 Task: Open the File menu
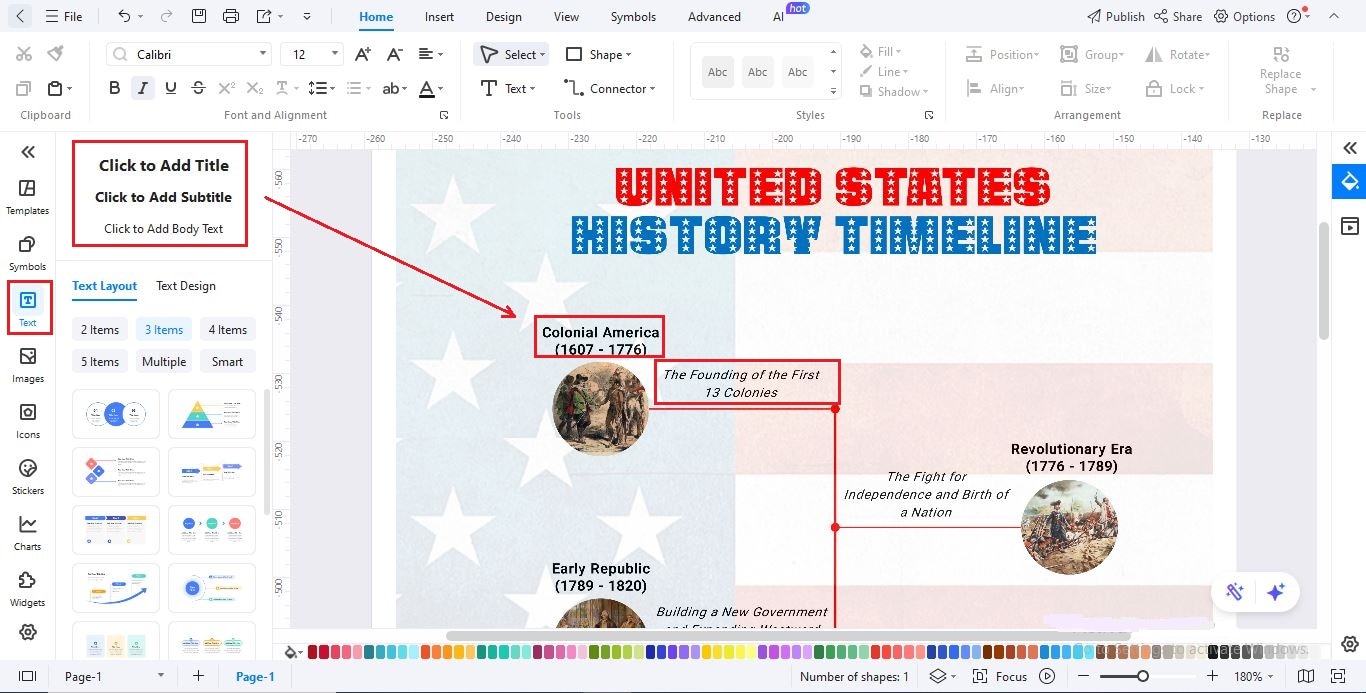tap(64, 16)
